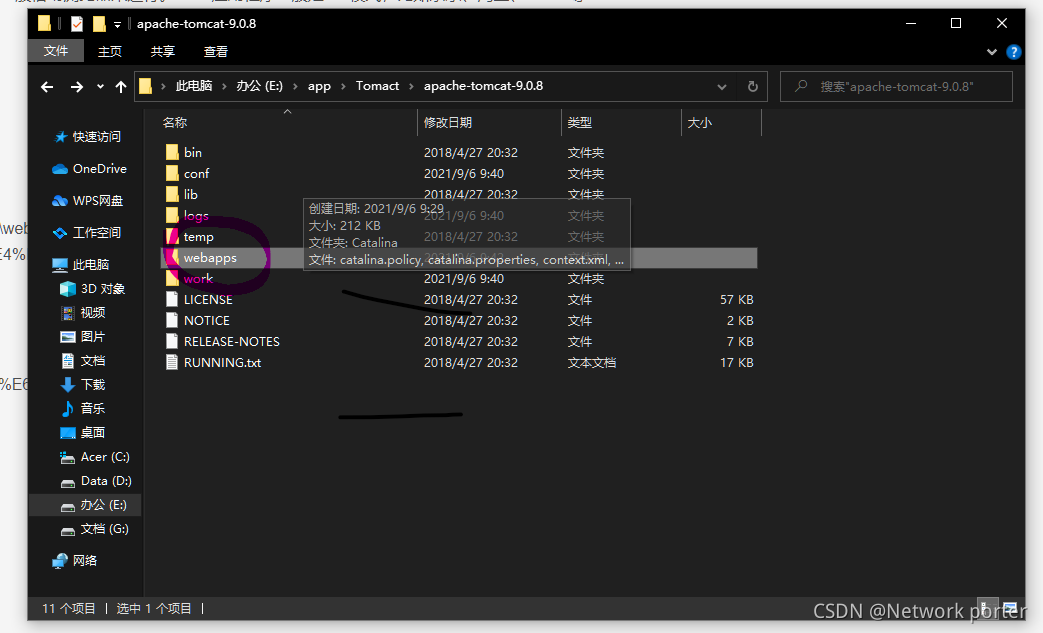Select the RELEASE-NOTES file
Screen dimensions: 1043x633
point(231,342)
